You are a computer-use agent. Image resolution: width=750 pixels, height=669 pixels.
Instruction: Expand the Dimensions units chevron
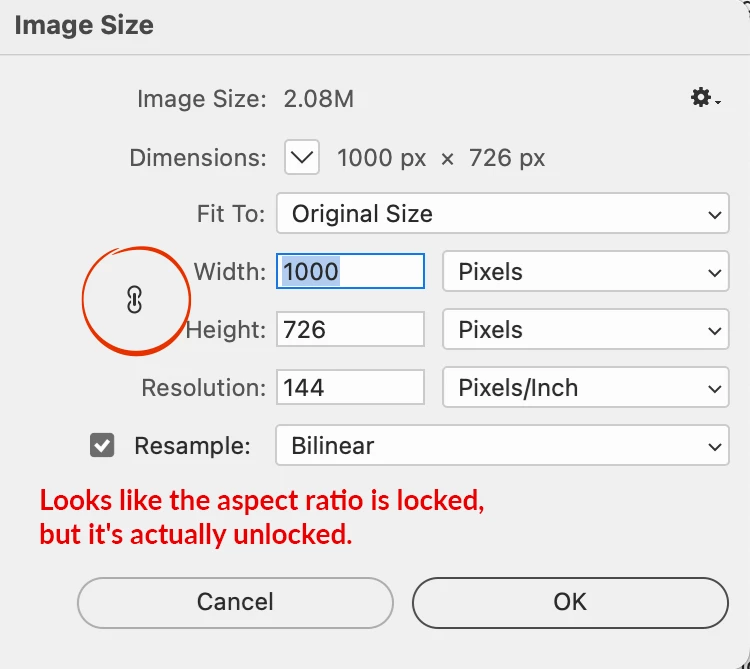pos(302,157)
